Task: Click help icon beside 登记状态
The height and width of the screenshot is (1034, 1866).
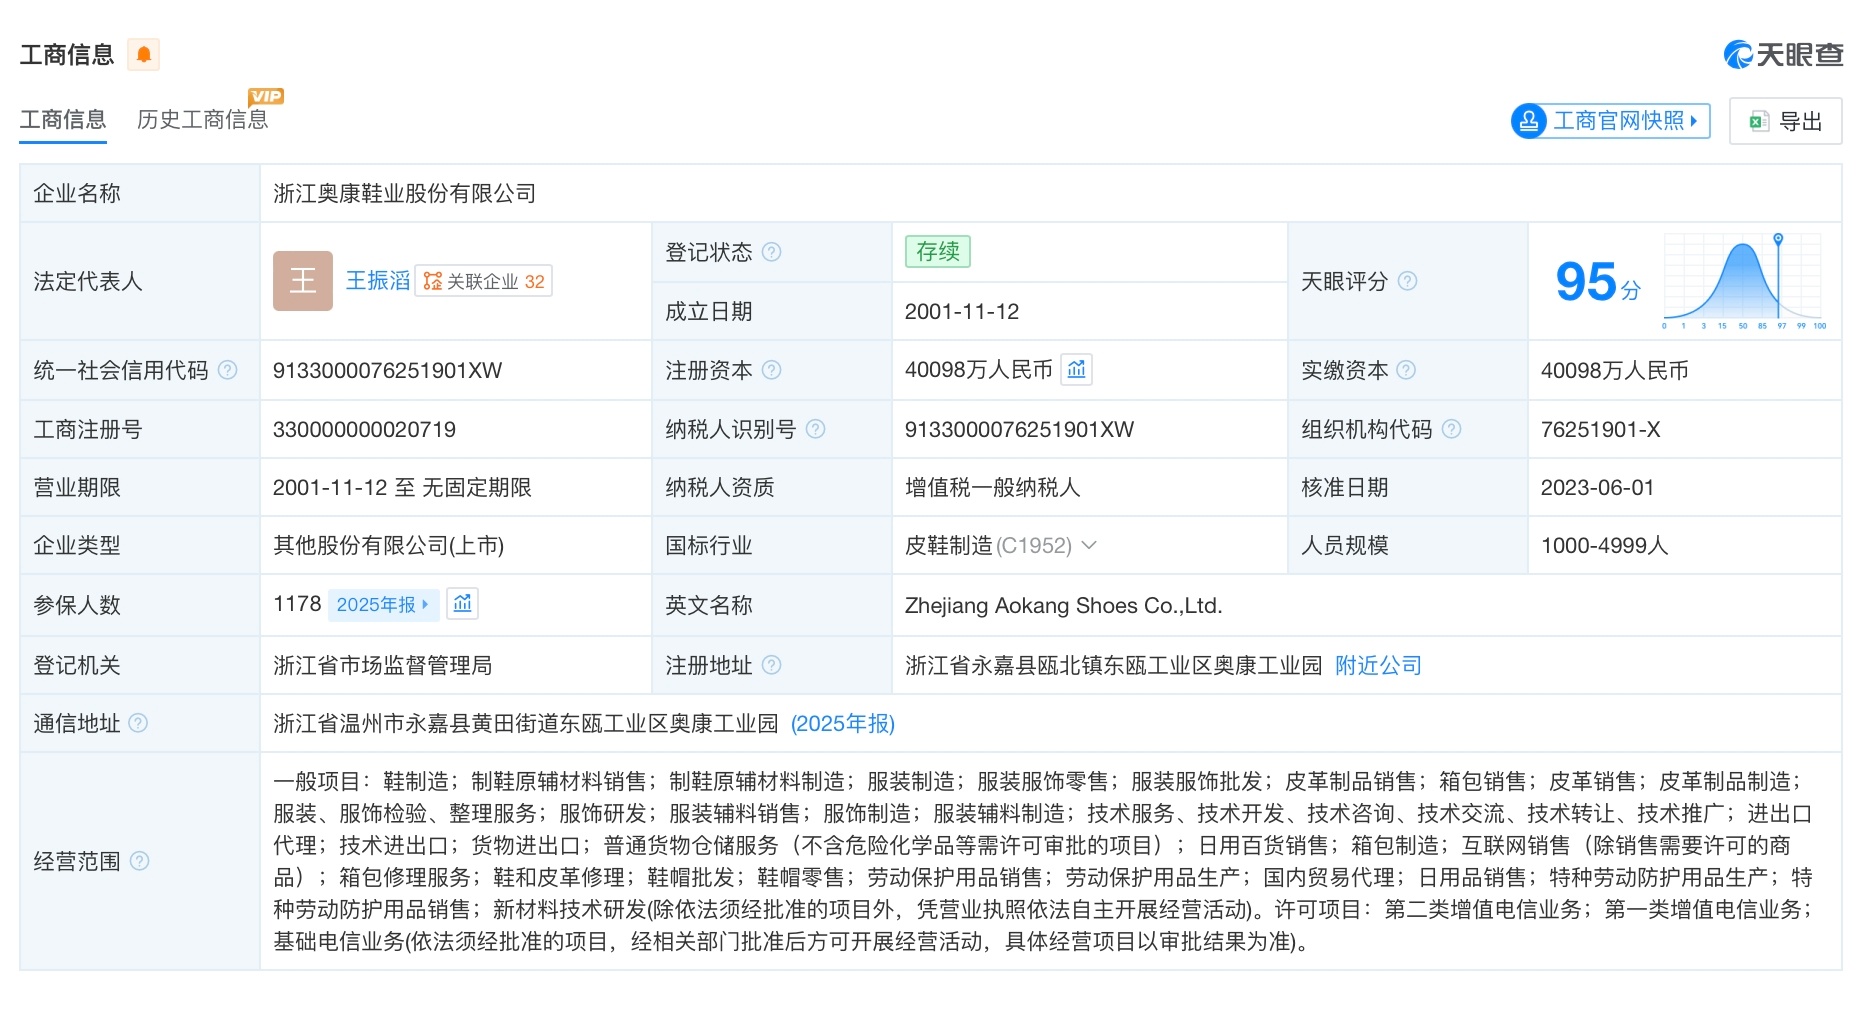Action: [772, 252]
